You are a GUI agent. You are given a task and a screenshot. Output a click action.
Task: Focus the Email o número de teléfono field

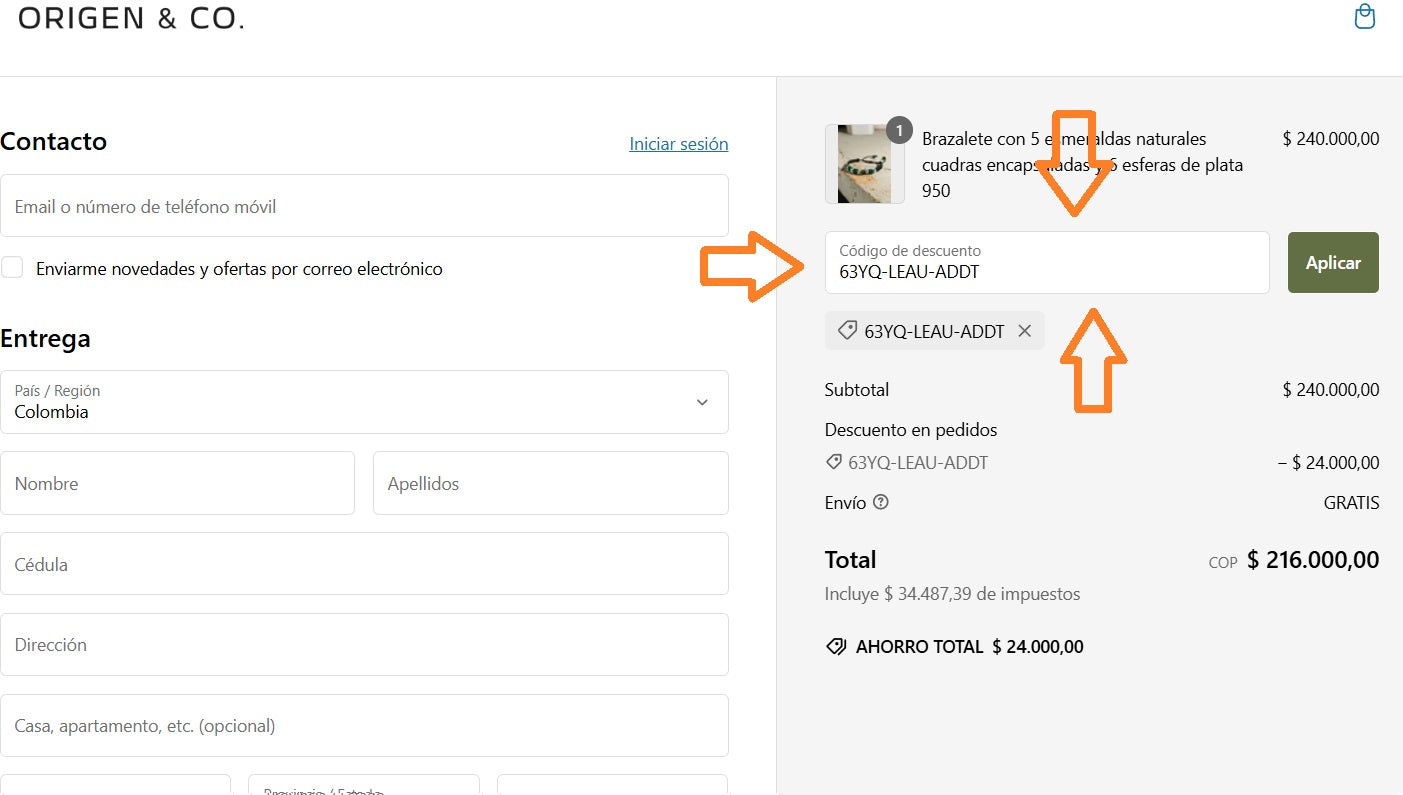coord(364,206)
